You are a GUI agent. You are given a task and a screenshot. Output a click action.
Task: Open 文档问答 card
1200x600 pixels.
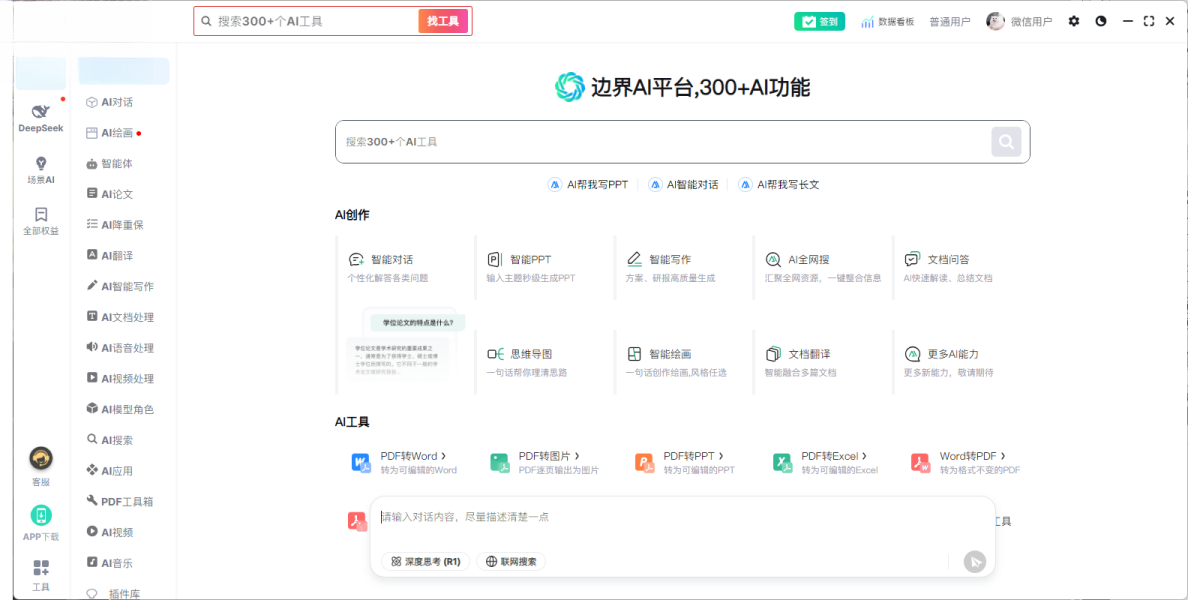point(961,268)
